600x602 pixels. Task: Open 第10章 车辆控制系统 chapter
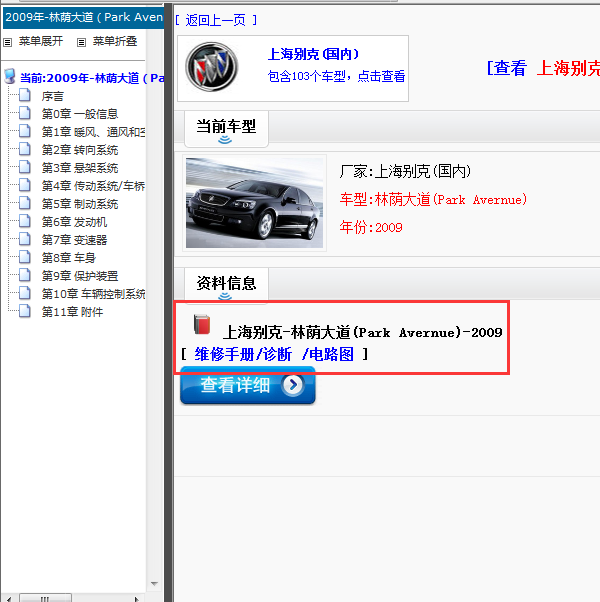pyautogui.click(x=93, y=294)
